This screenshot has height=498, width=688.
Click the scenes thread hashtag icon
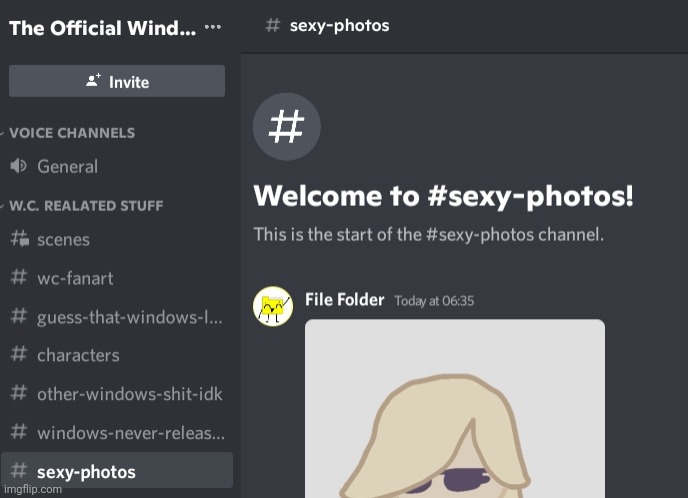tap(20, 239)
